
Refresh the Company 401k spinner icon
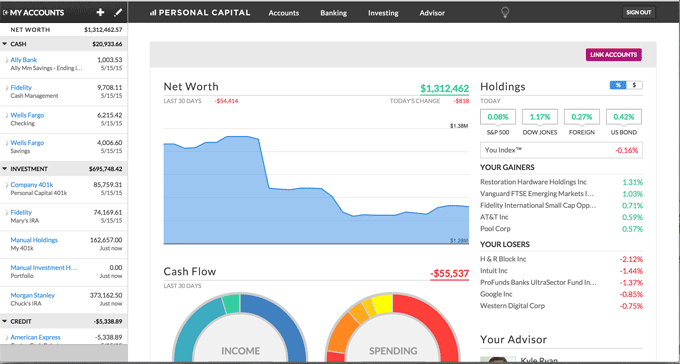point(7,185)
